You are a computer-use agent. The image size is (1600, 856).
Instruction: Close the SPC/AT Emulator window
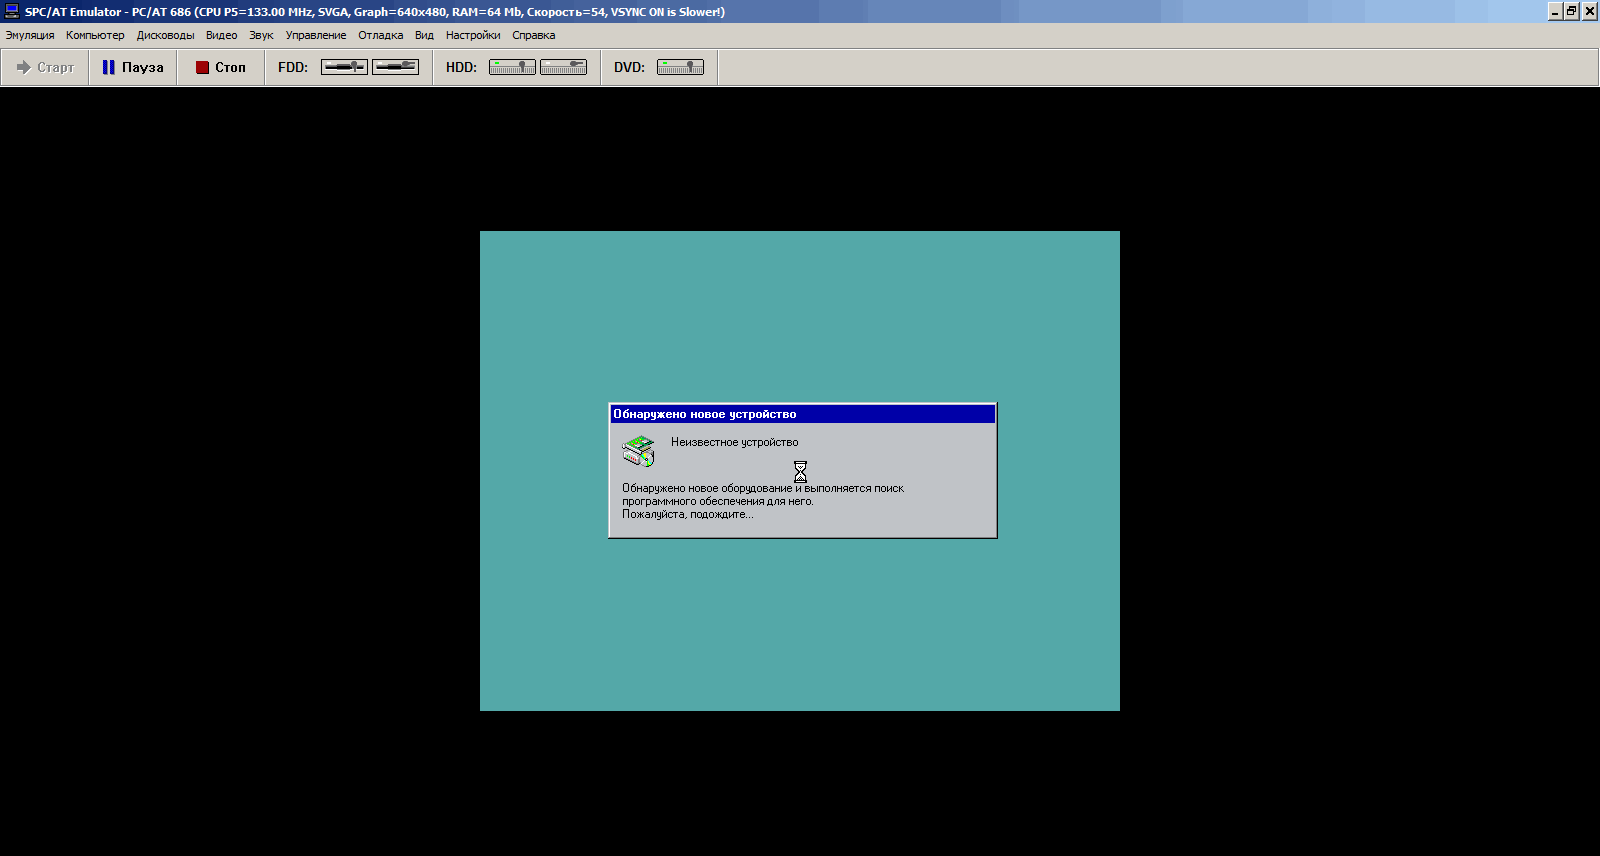[x=1589, y=11]
